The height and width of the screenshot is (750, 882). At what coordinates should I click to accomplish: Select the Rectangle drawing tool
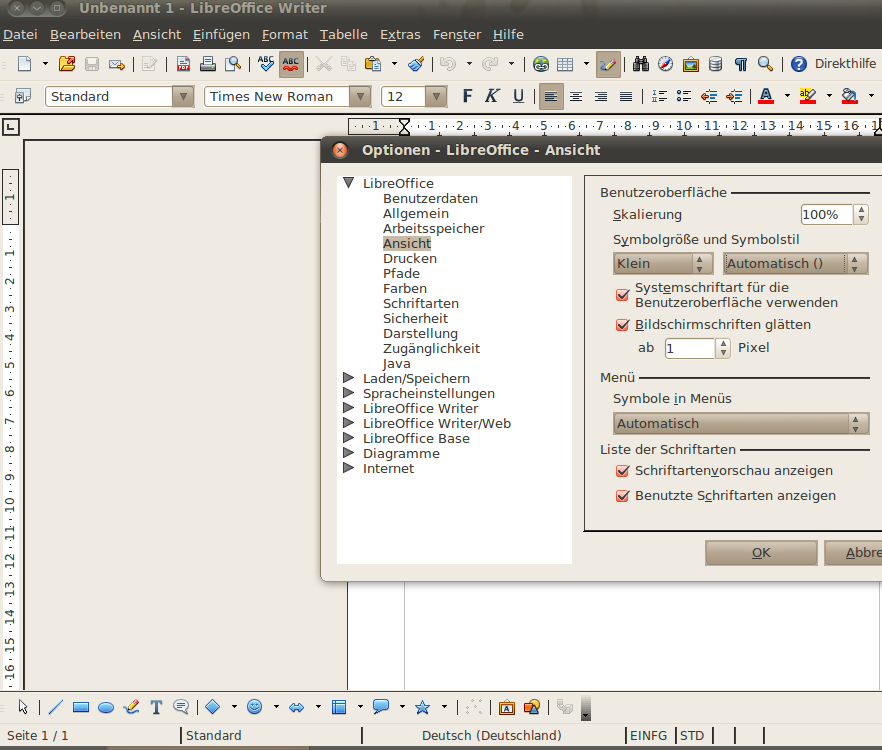pyautogui.click(x=81, y=707)
